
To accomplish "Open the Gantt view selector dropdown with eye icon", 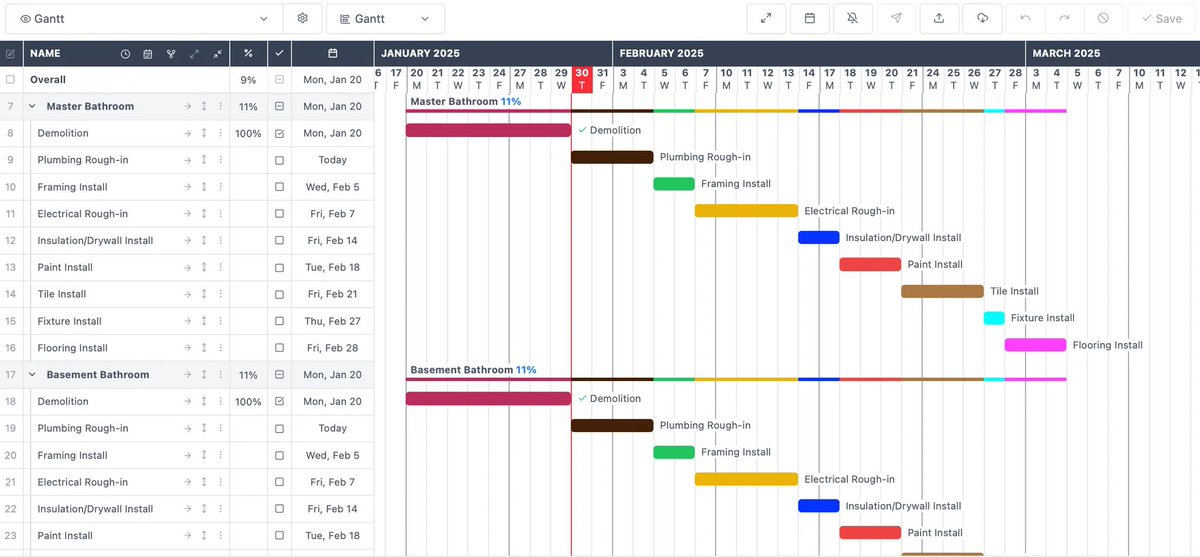I will [x=144, y=18].
